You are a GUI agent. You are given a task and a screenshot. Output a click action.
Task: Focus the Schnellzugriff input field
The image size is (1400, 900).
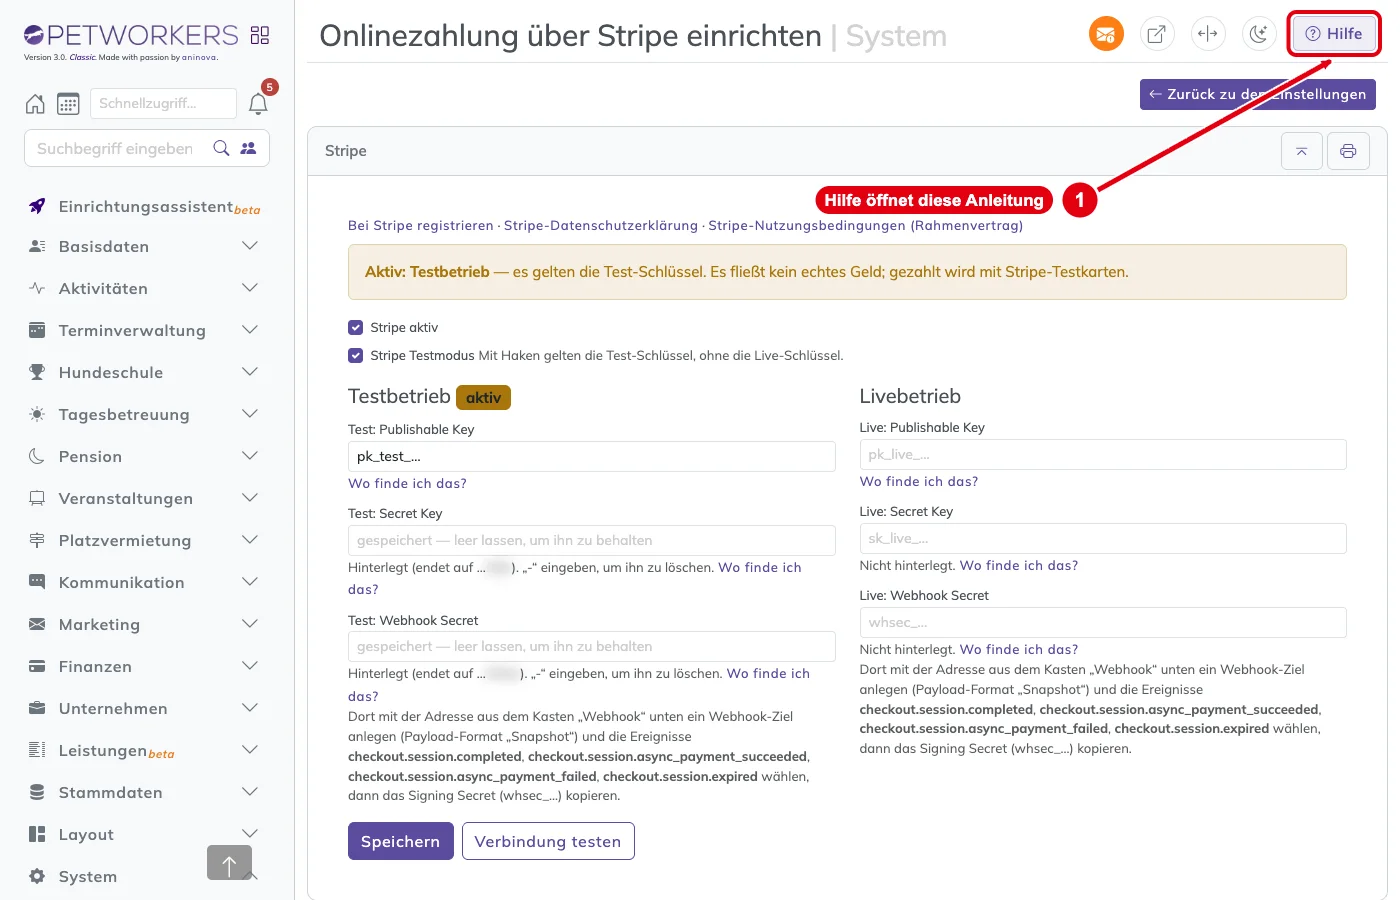pos(163,103)
